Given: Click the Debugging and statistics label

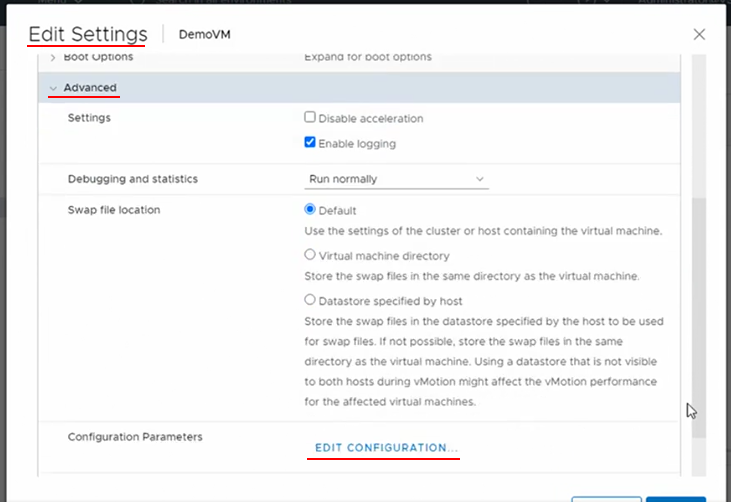Looking at the screenshot, I should [133, 179].
